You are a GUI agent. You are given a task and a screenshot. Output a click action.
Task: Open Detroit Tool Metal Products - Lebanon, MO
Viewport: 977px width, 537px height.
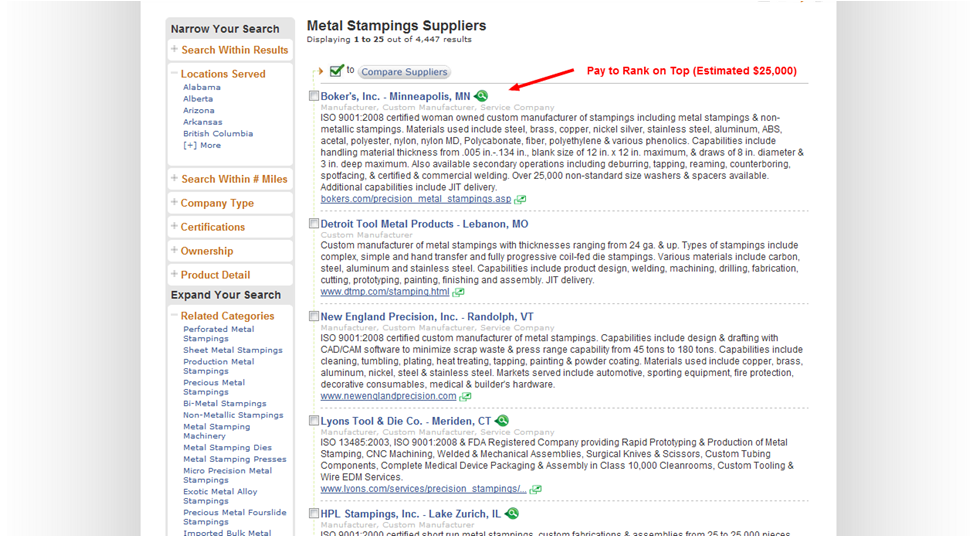pyautogui.click(x=424, y=224)
